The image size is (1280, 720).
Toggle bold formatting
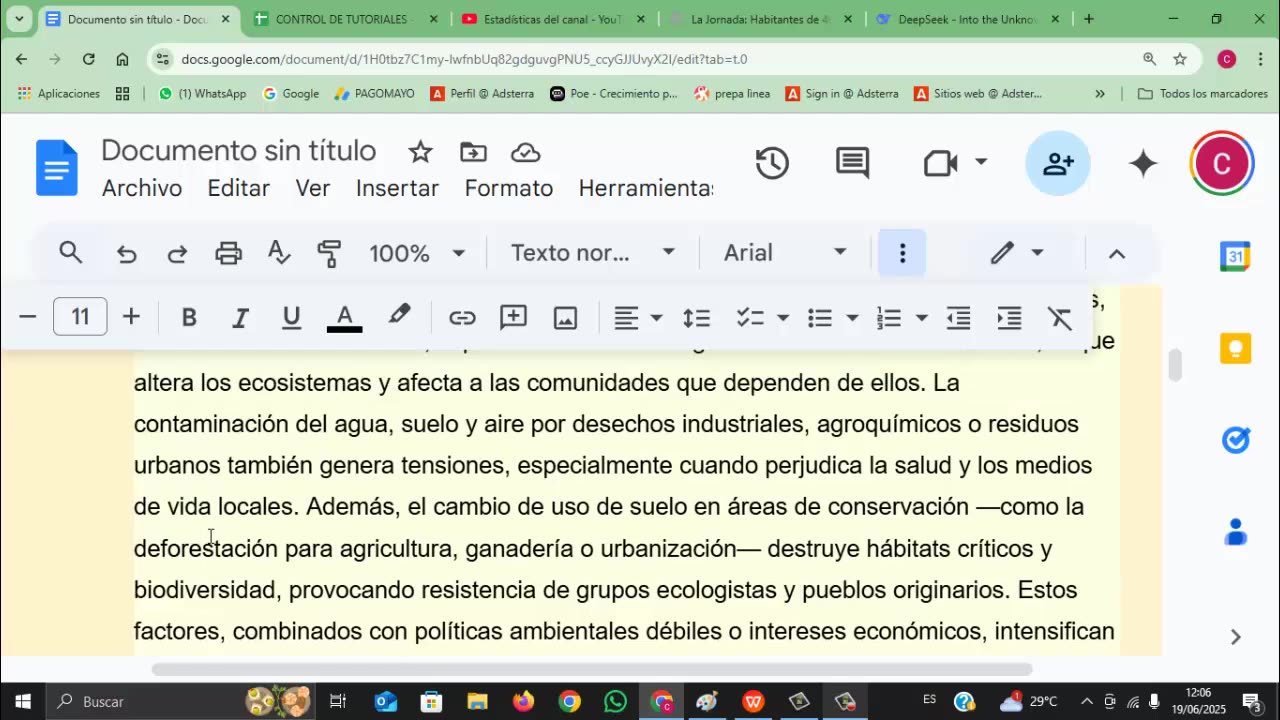click(188, 318)
